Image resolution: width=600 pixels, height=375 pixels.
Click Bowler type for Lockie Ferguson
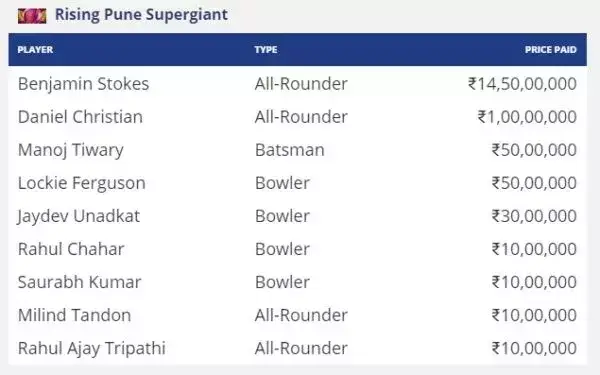(282, 183)
